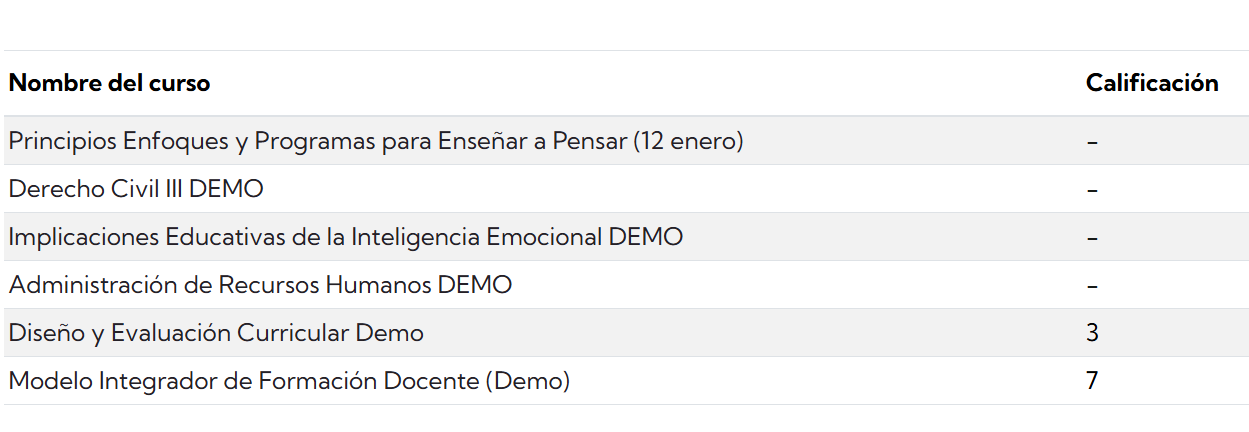Open Modelo Integrador de Formación Docente course
The width and height of the screenshot is (1249, 432).
point(289,381)
